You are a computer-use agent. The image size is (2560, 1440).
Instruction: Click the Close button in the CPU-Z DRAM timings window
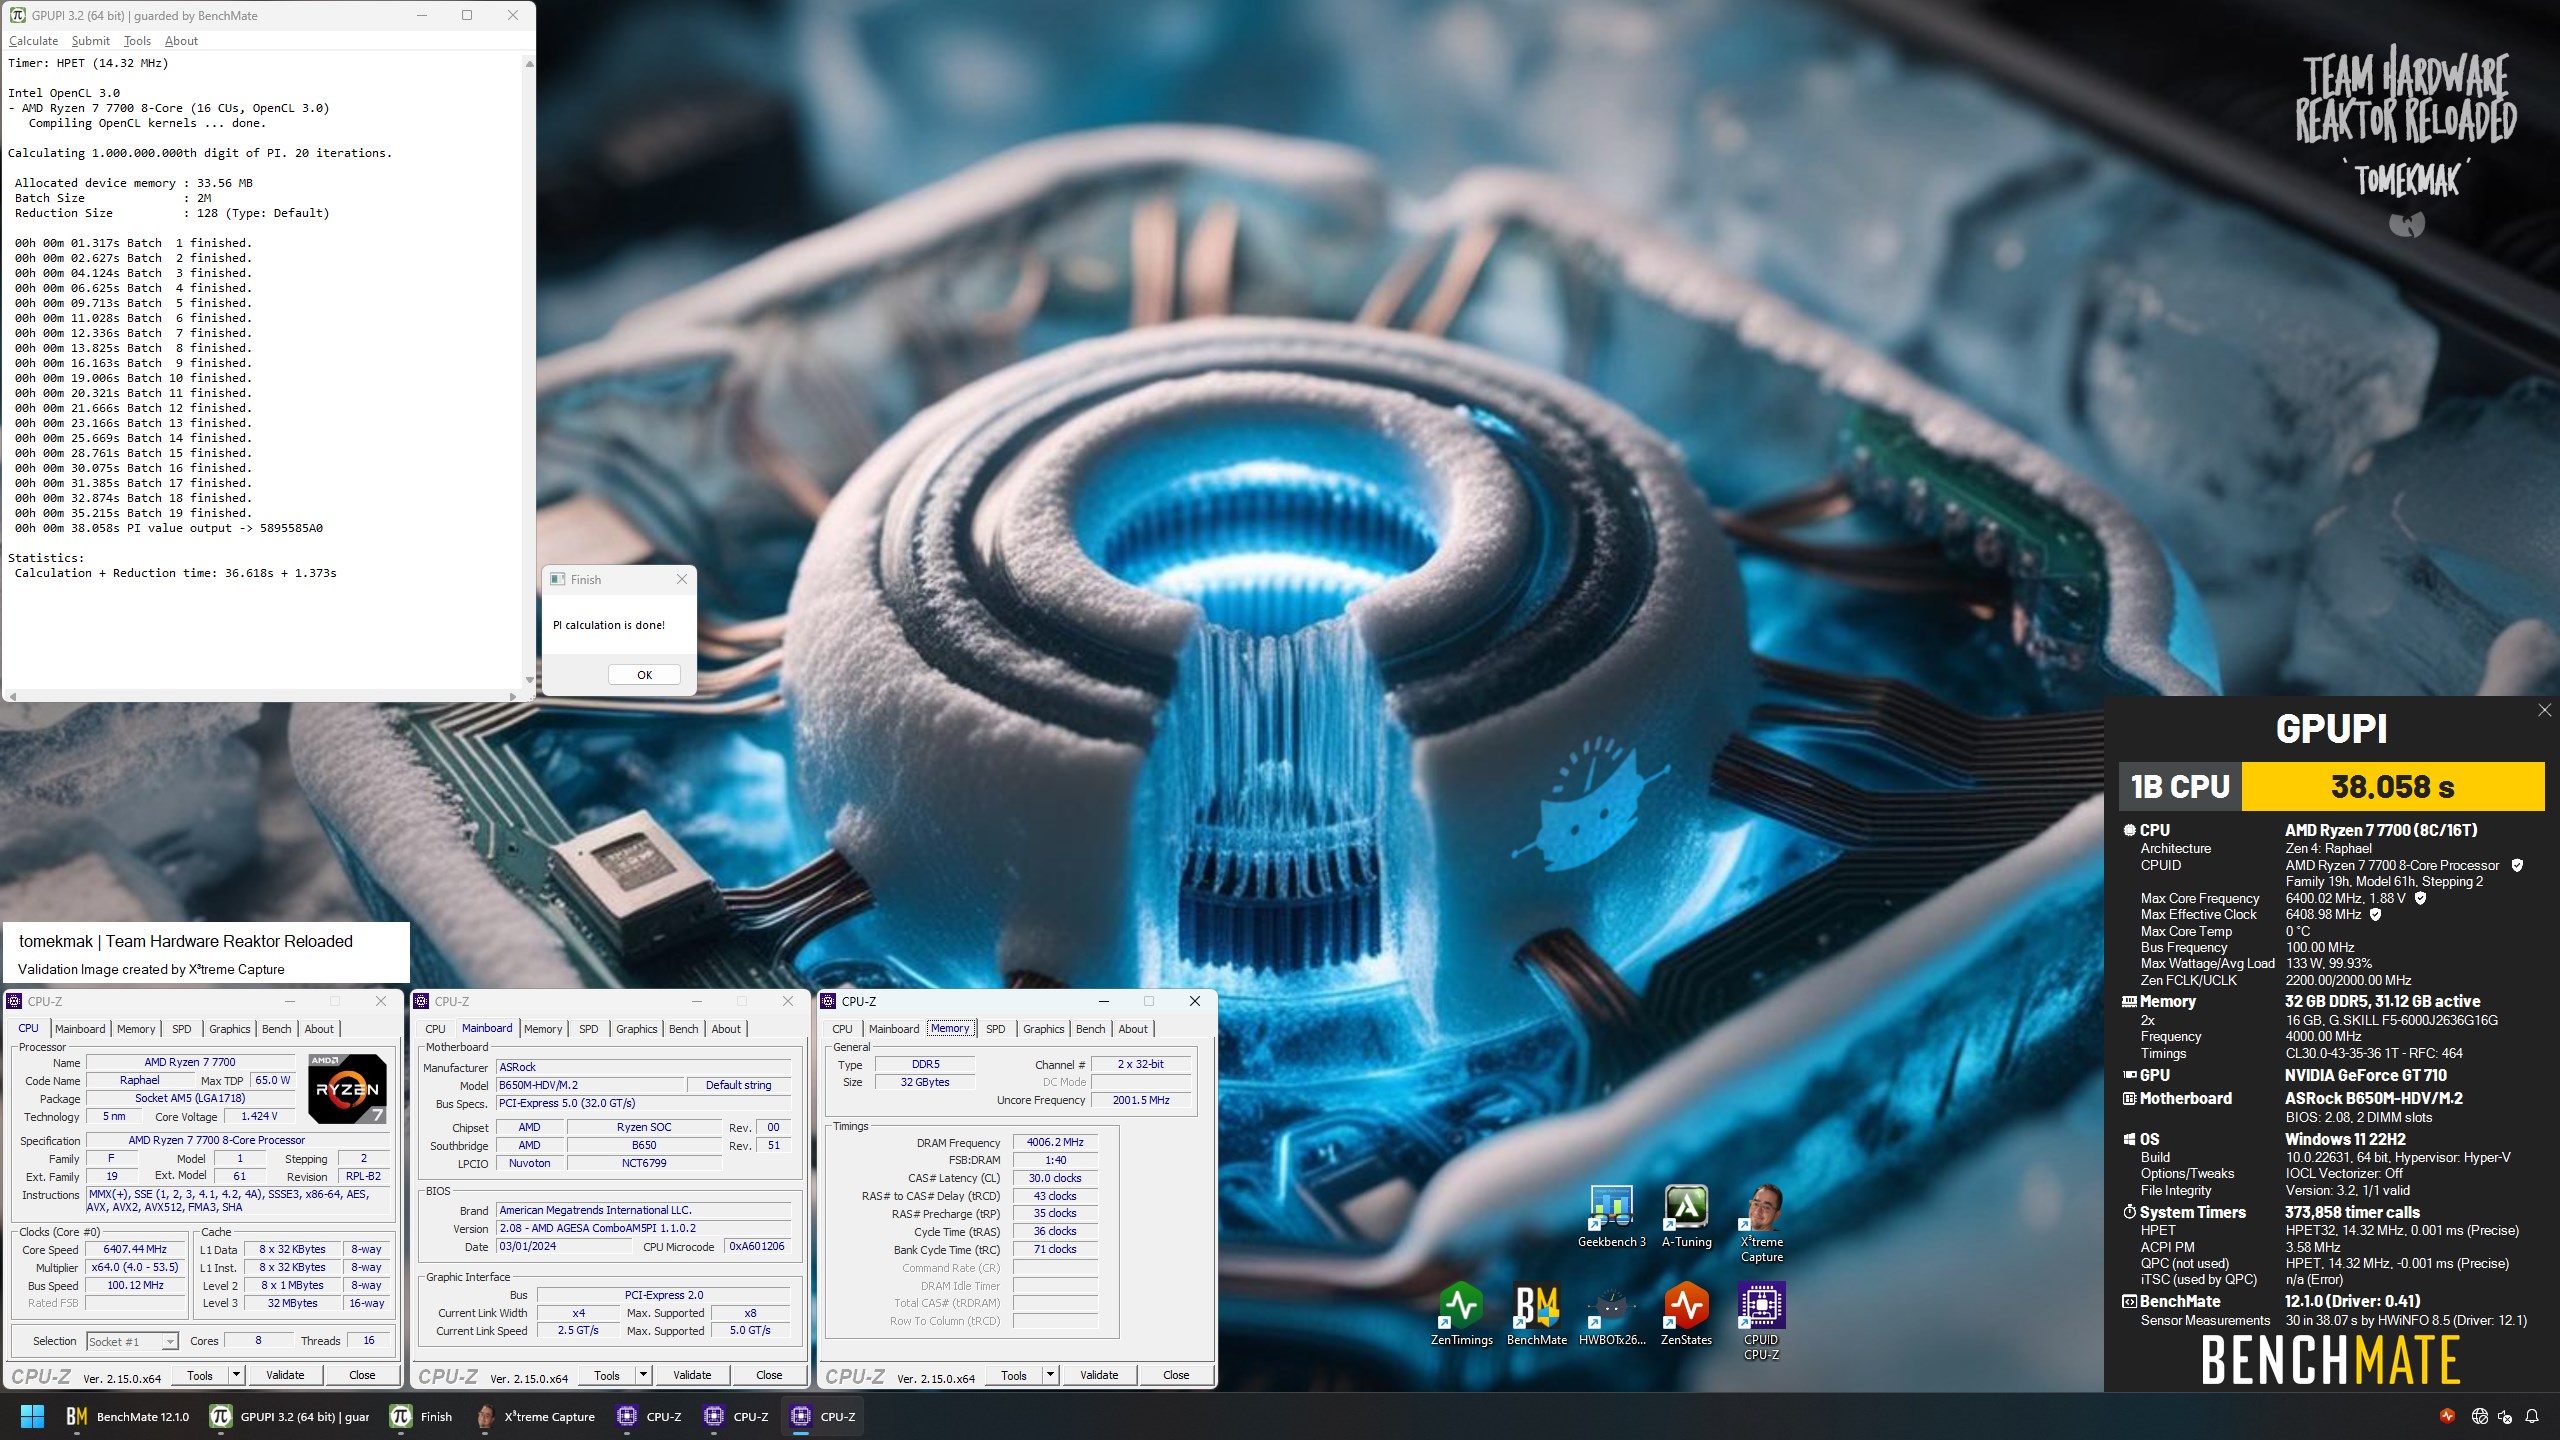pos(1176,1375)
